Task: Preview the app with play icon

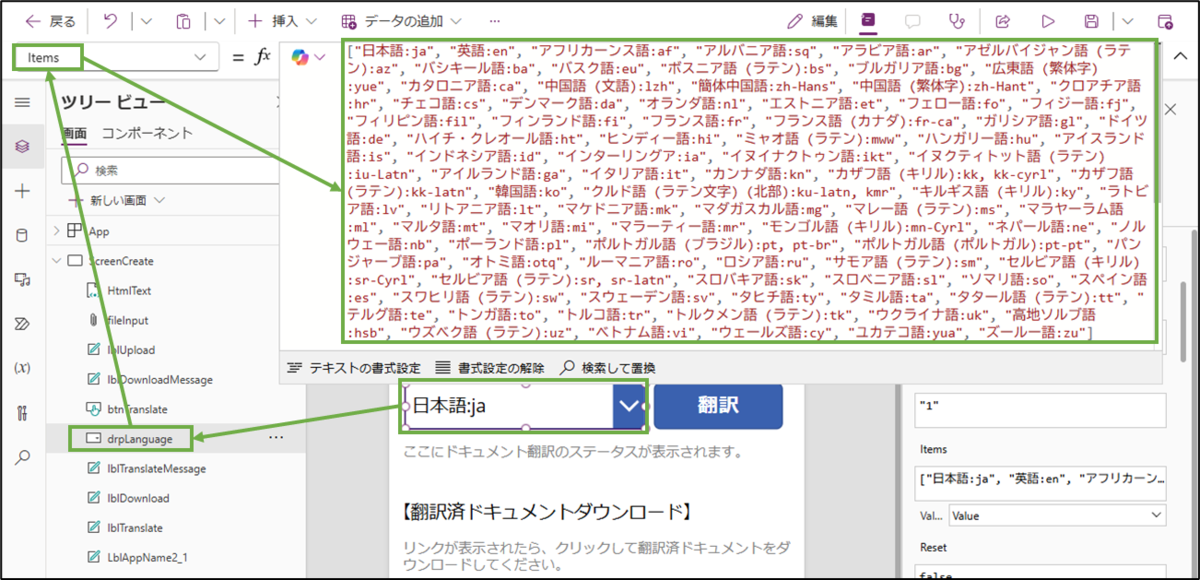Action: (x=1048, y=20)
